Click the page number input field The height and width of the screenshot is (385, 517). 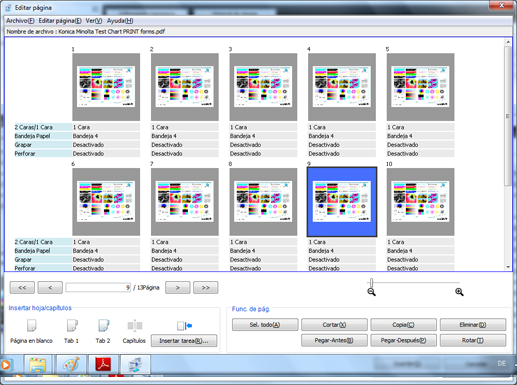click(x=98, y=287)
